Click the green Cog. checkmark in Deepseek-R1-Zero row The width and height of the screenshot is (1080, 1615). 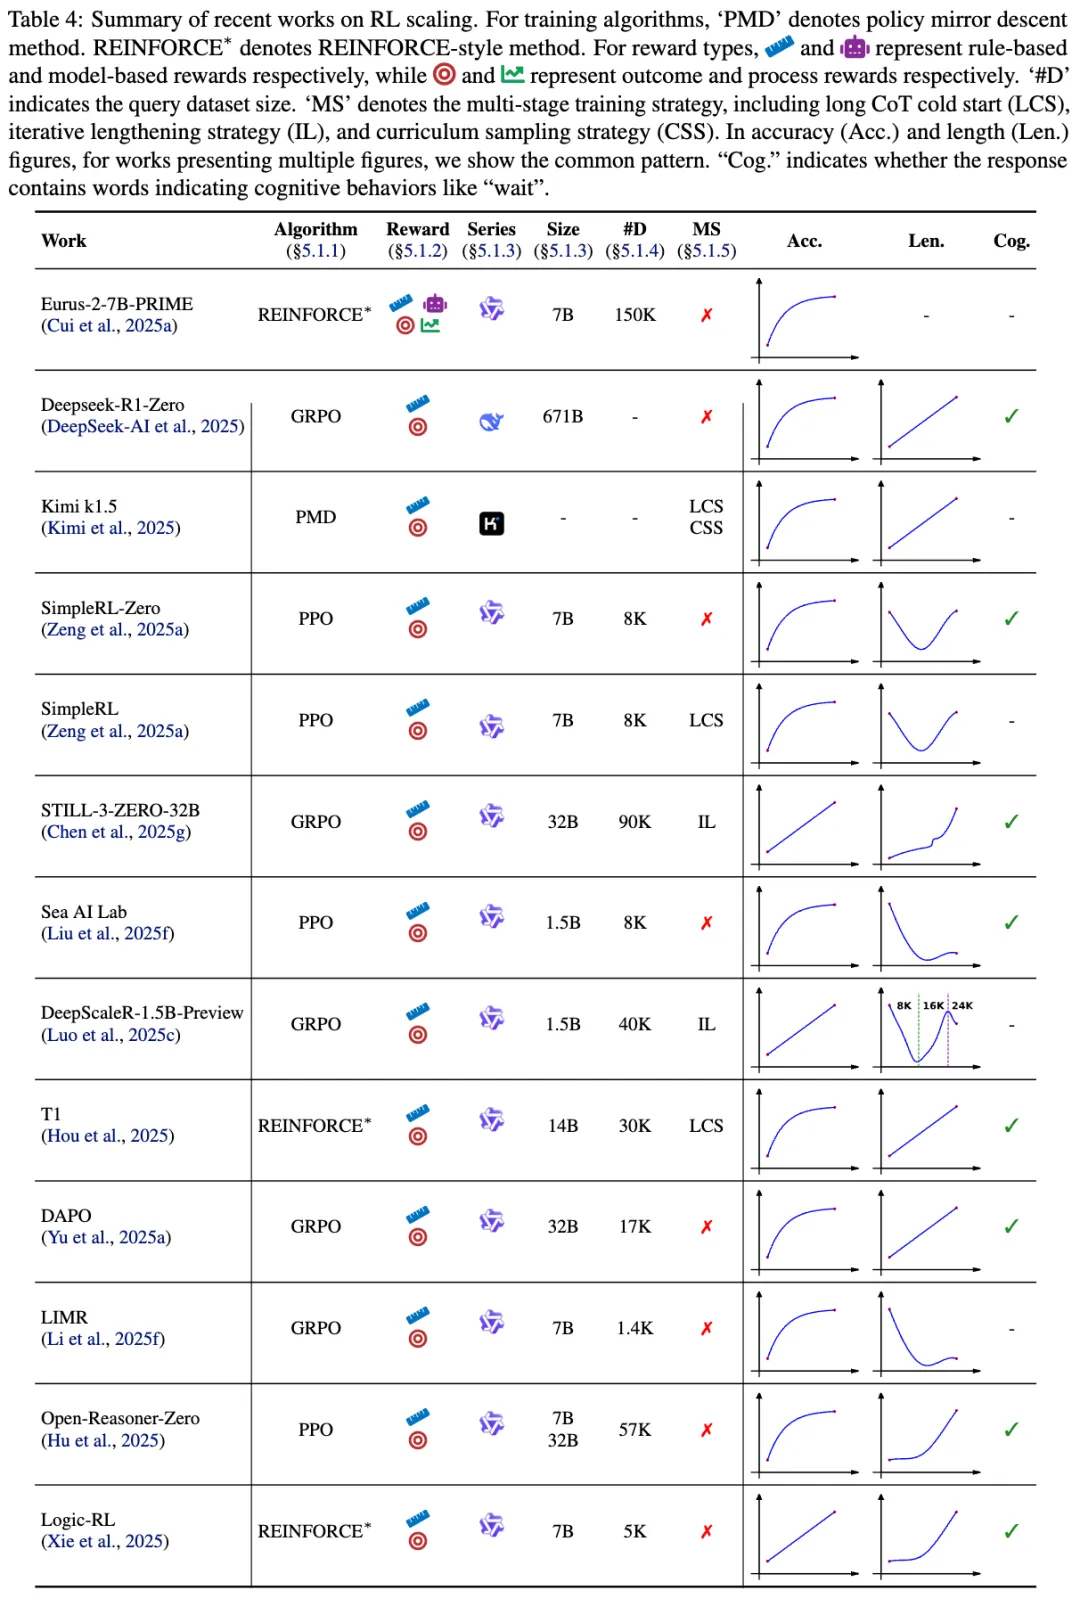(1011, 416)
